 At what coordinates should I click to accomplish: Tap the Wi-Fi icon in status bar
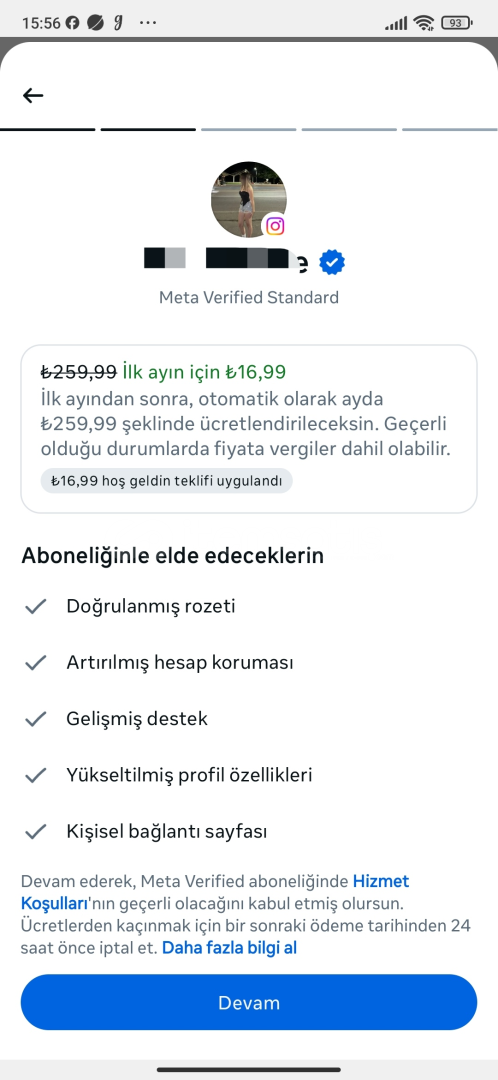[x=422, y=23]
